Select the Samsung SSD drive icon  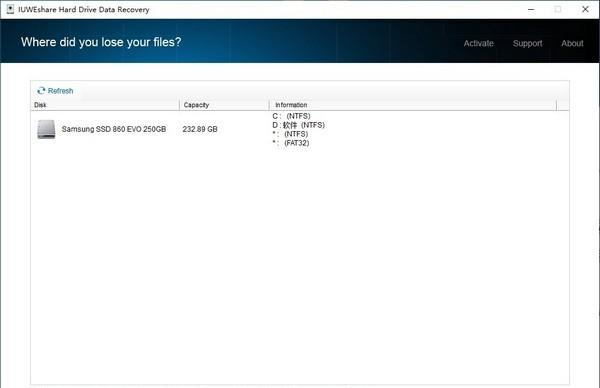click(46, 129)
